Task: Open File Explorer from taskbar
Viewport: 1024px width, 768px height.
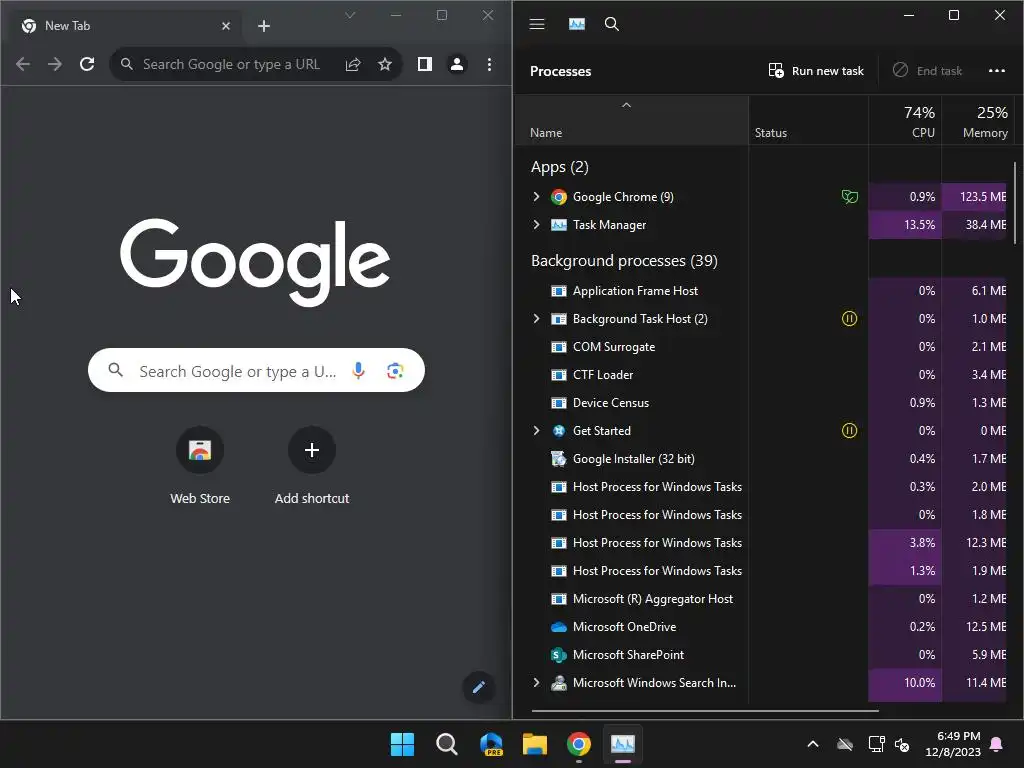Action: coord(535,744)
